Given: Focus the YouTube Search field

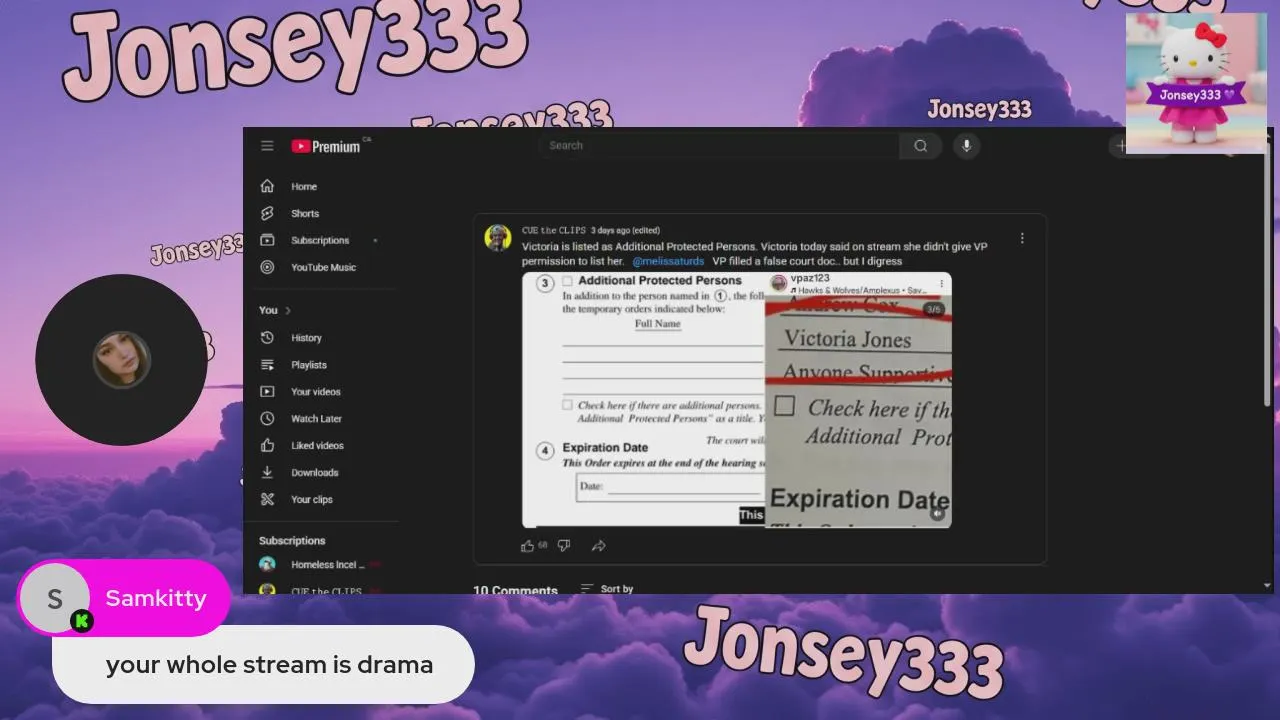Looking at the screenshot, I should [x=719, y=146].
